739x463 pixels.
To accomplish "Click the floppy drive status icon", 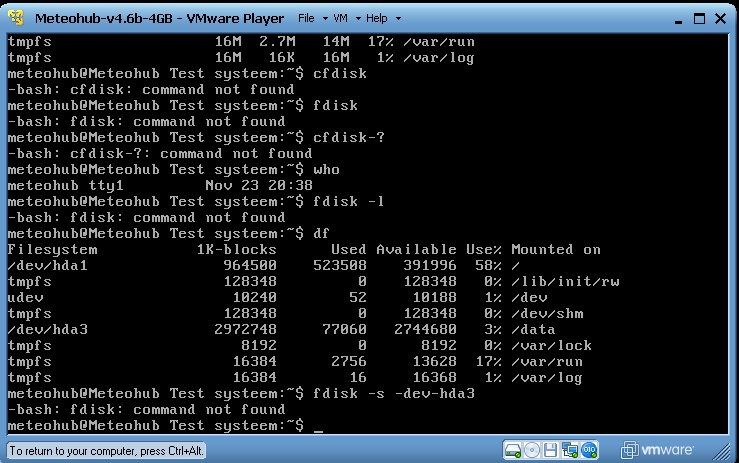I will tap(550, 450).
